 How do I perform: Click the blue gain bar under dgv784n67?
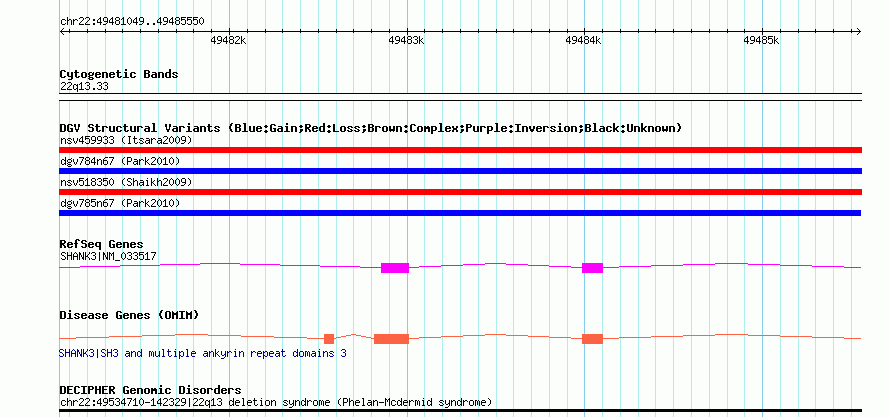pyautogui.click(x=460, y=171)
